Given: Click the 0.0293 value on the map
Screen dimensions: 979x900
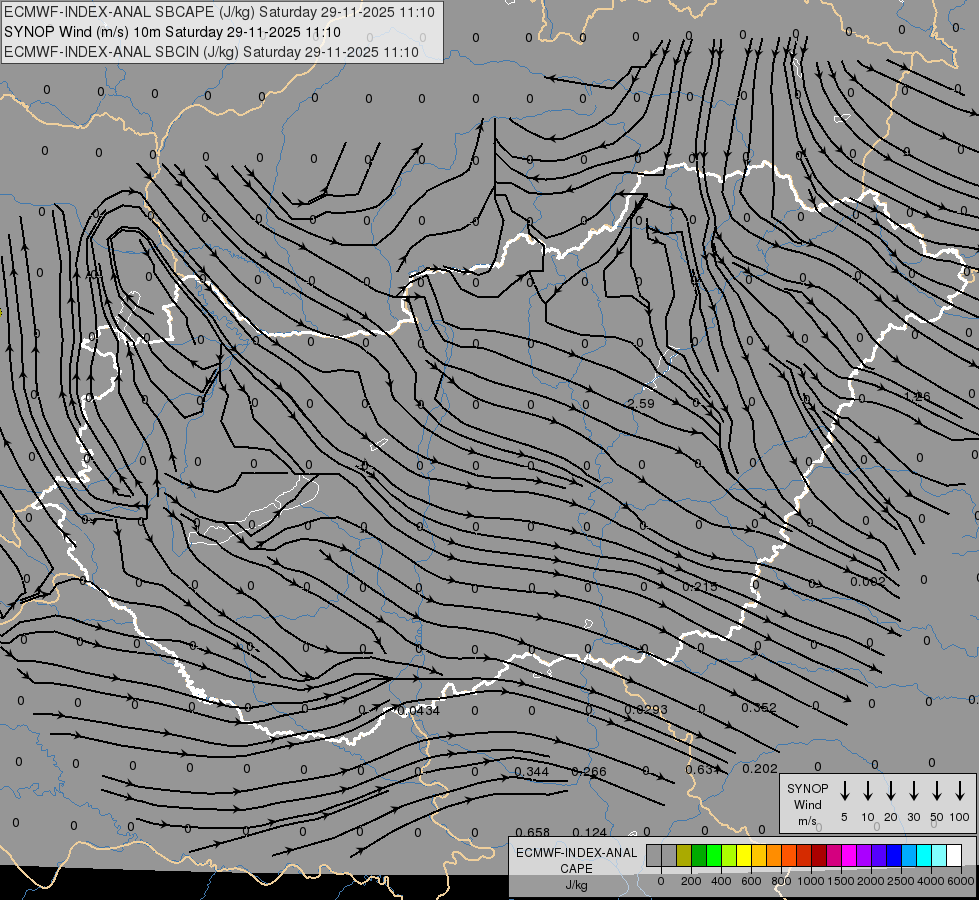Looking at the screenshot, I should (646, 710).
